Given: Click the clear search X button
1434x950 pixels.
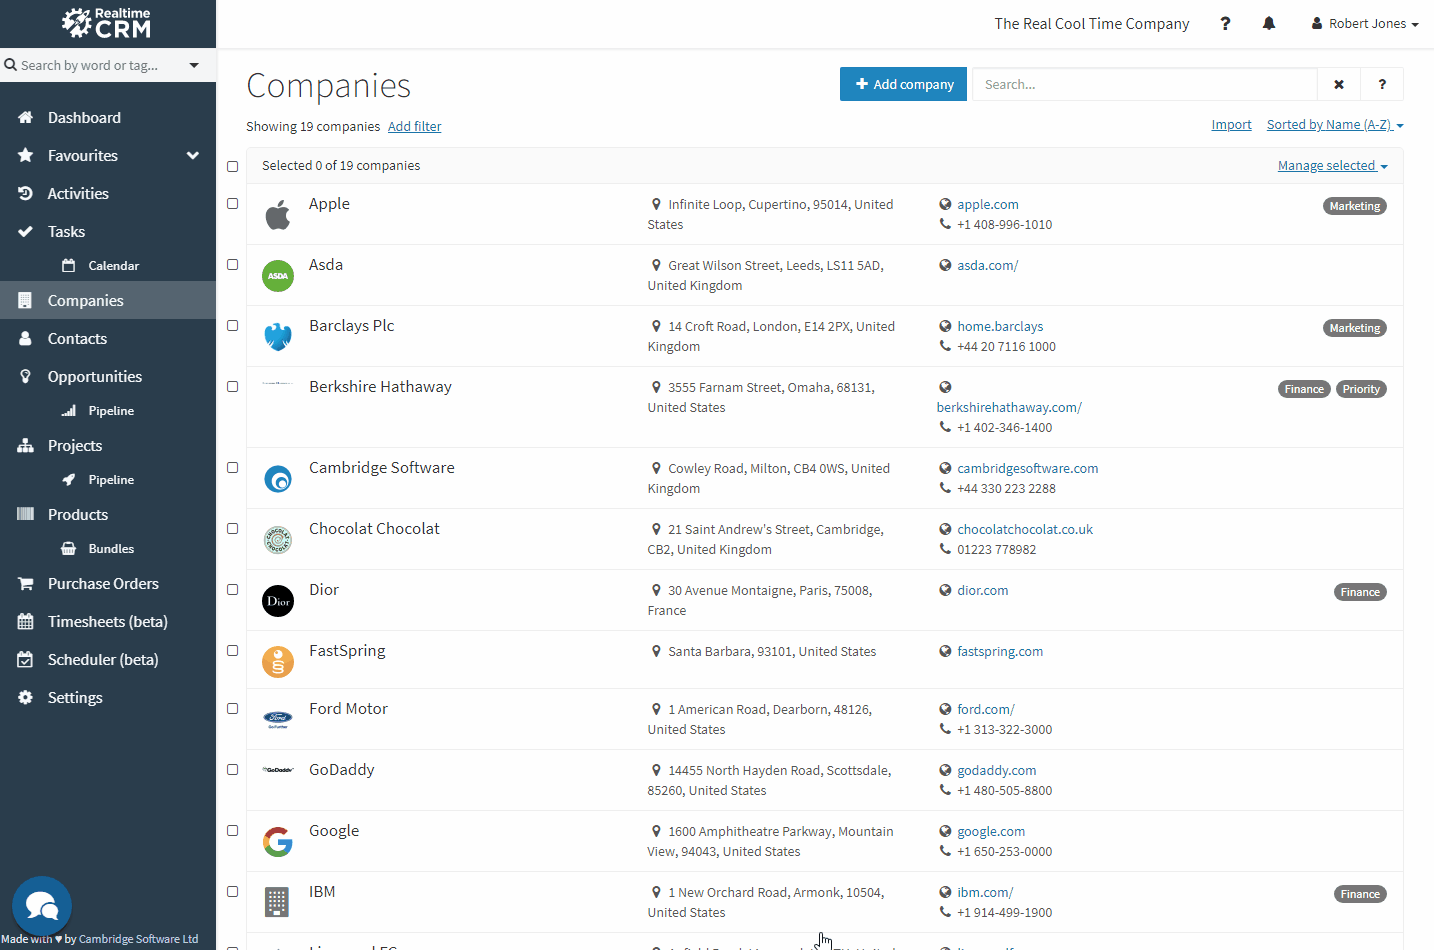Looking at the screenshot, I should pyautogui.click(x=1339, y=85).
